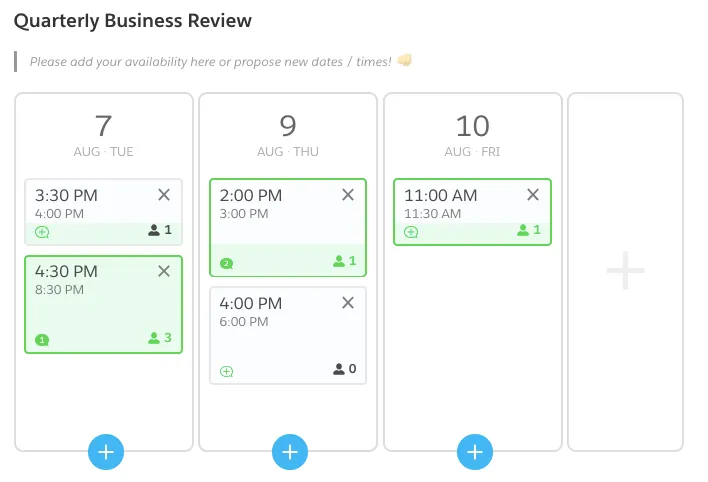Remove the 4:00 PM slot on Aug 9
708x482 pixels.
348,303
